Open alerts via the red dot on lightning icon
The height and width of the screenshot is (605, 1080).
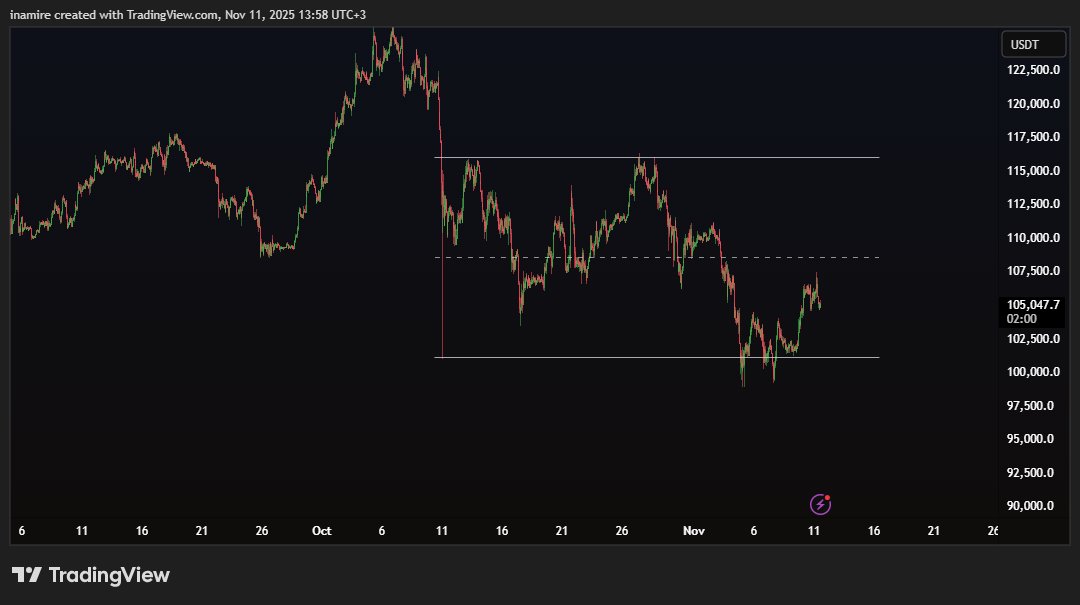pyautogui.click(x=828, y=496)
